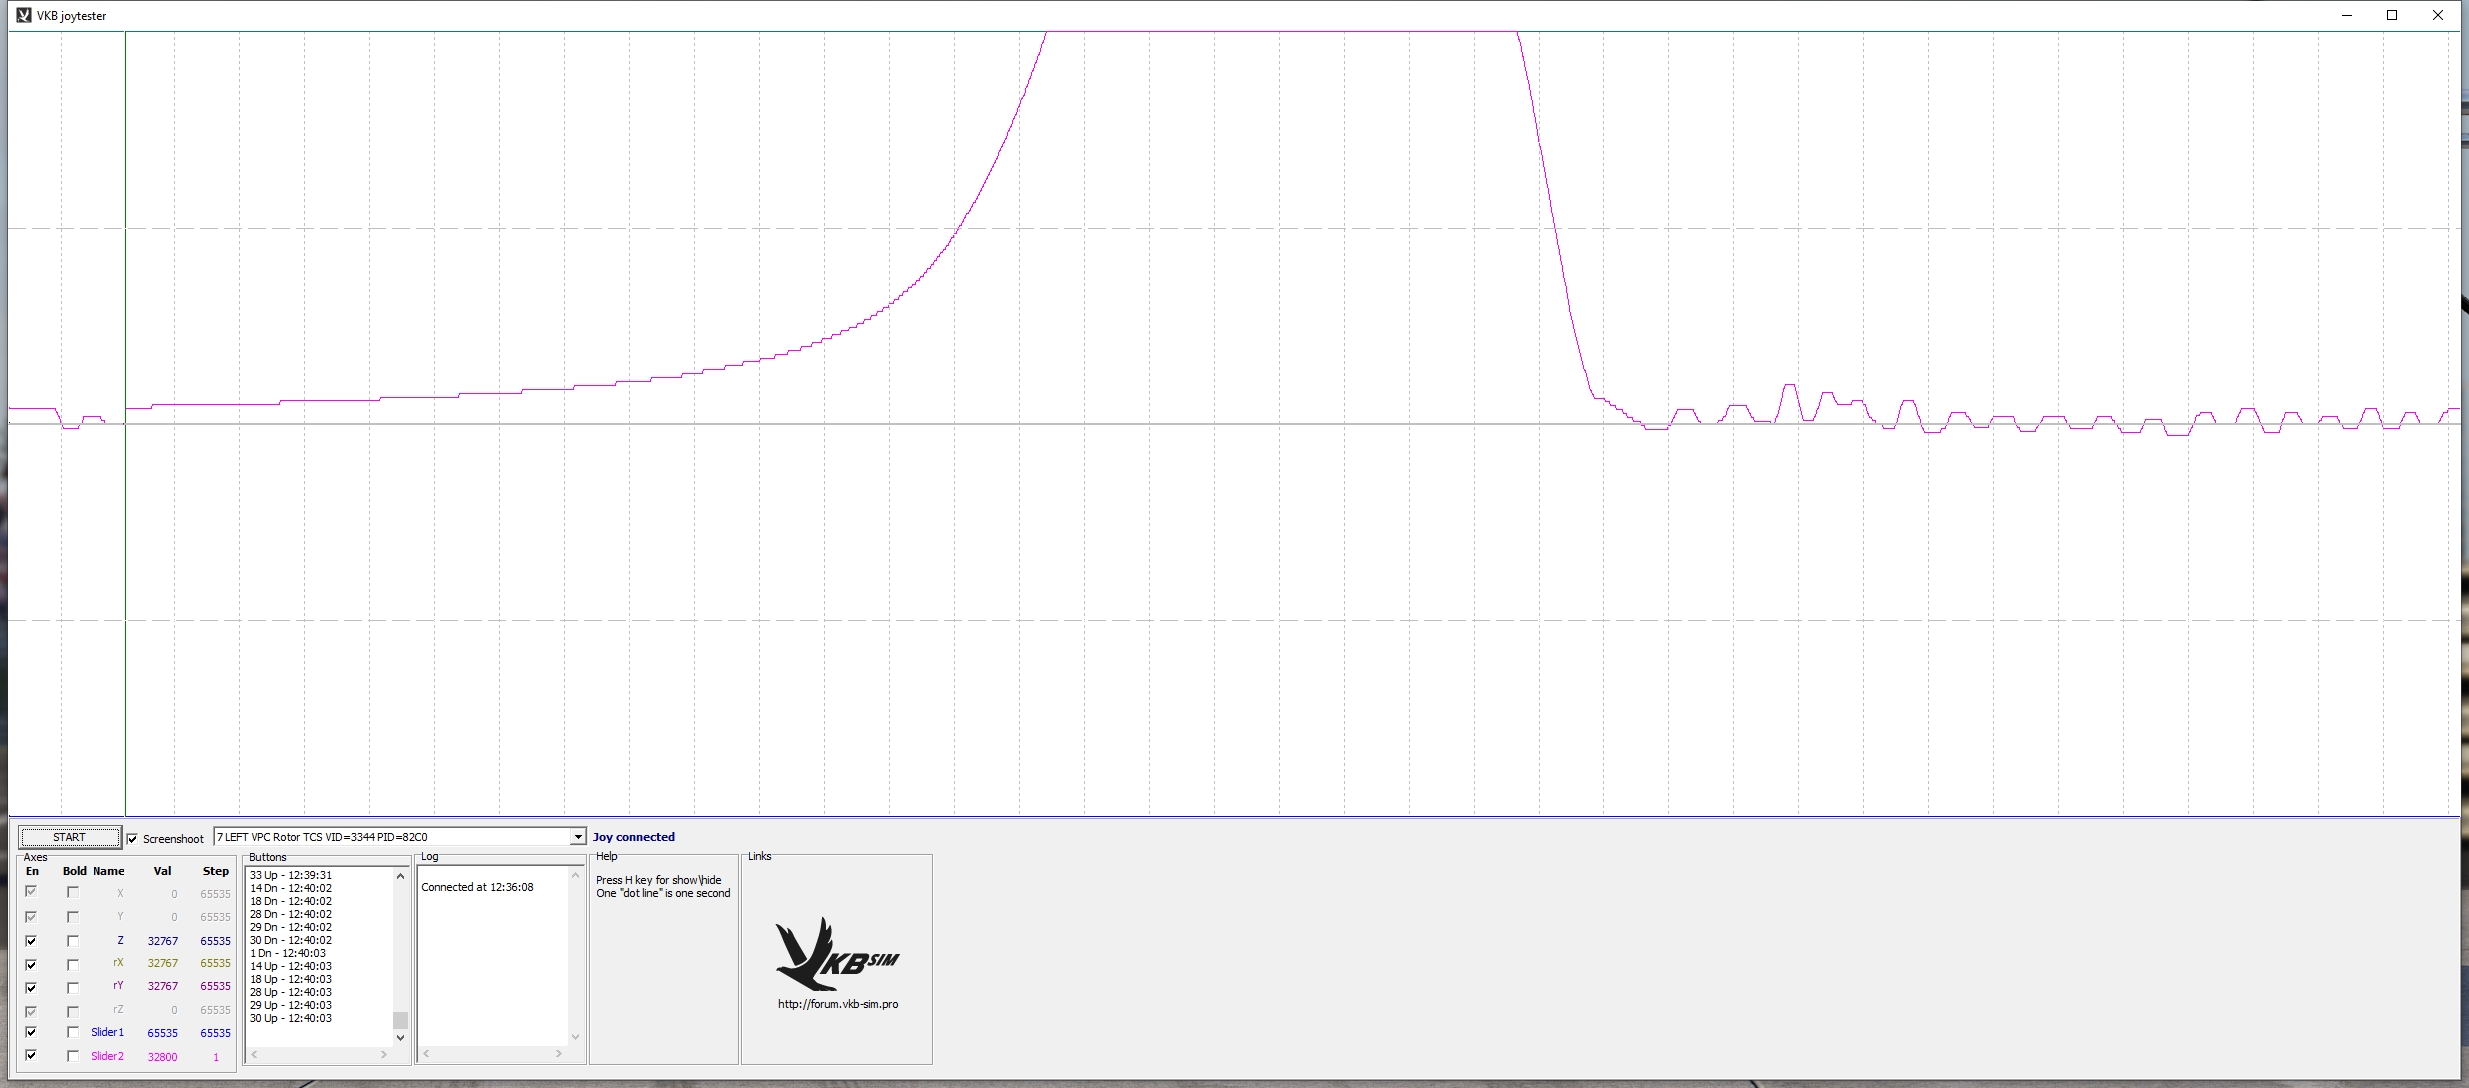Disable the rY axis En checkbox

[x=31, y=987]
